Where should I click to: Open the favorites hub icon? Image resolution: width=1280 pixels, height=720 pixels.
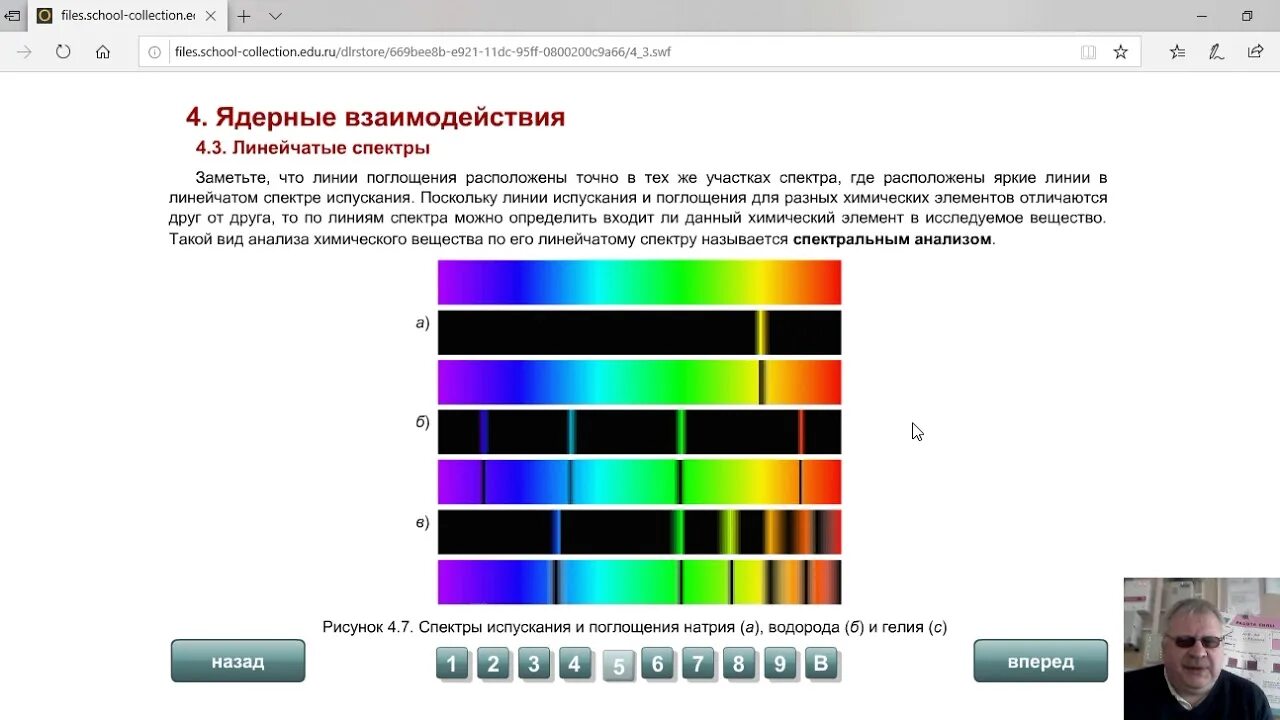tap(1177, 52)
